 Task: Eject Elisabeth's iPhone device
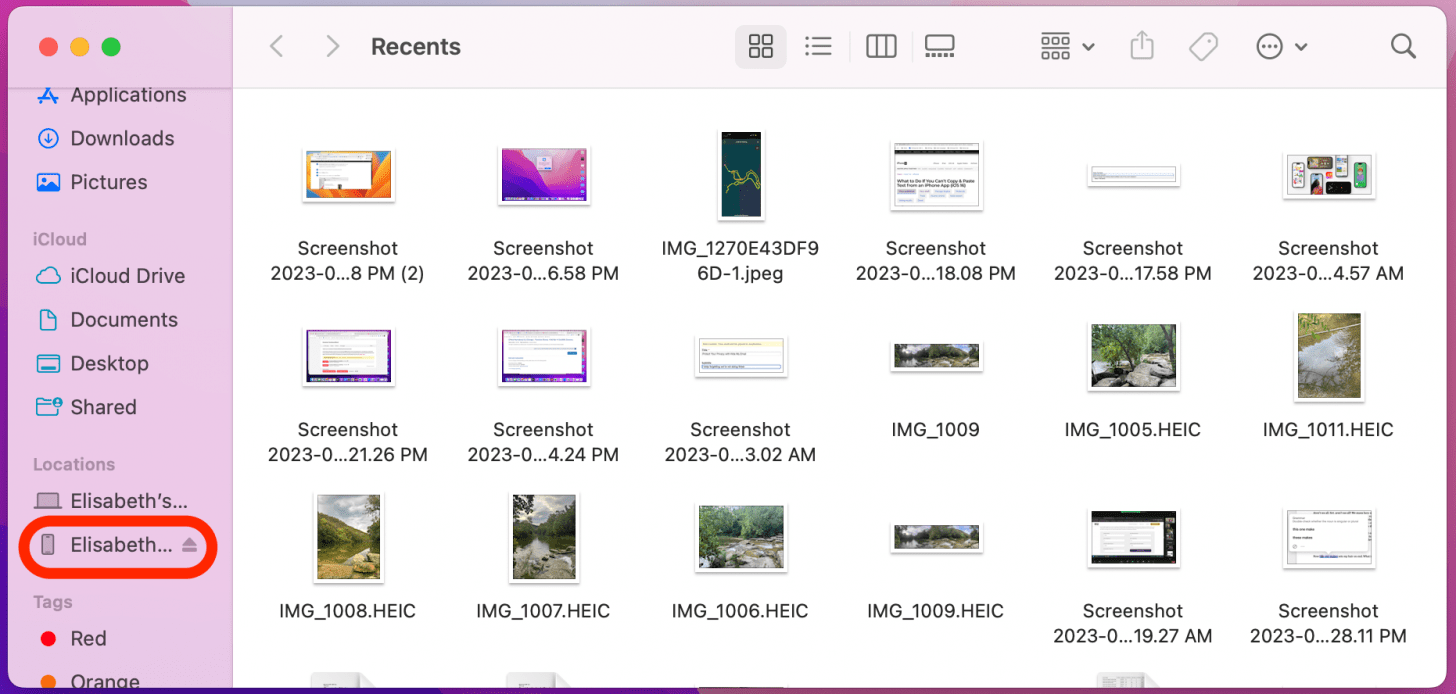click(x=190, y=545)
